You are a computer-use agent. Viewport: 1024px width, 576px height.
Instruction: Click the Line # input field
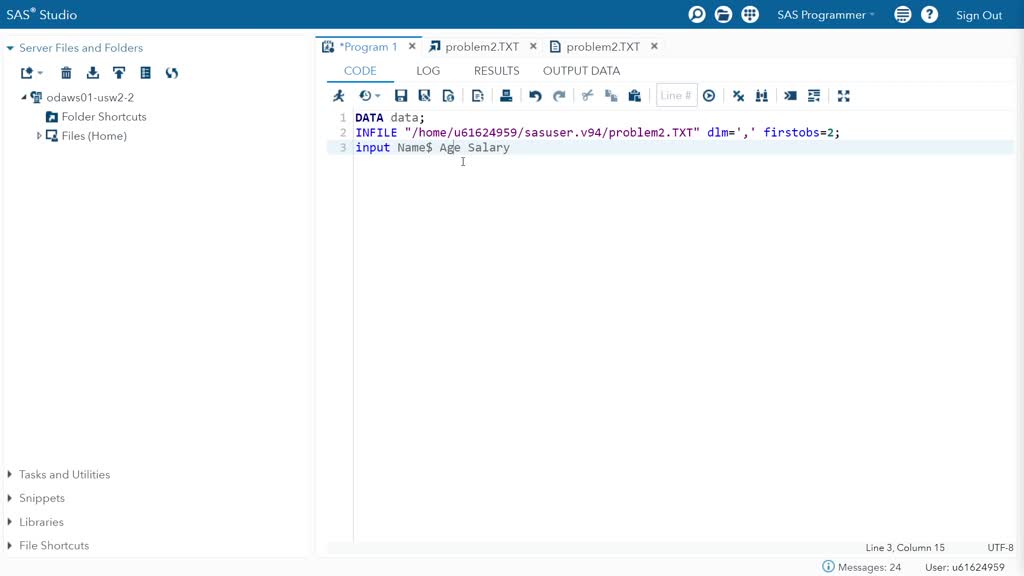pos(676,96)
